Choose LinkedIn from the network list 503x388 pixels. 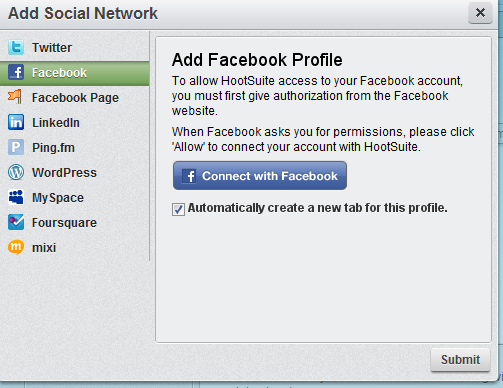(75, 122)
